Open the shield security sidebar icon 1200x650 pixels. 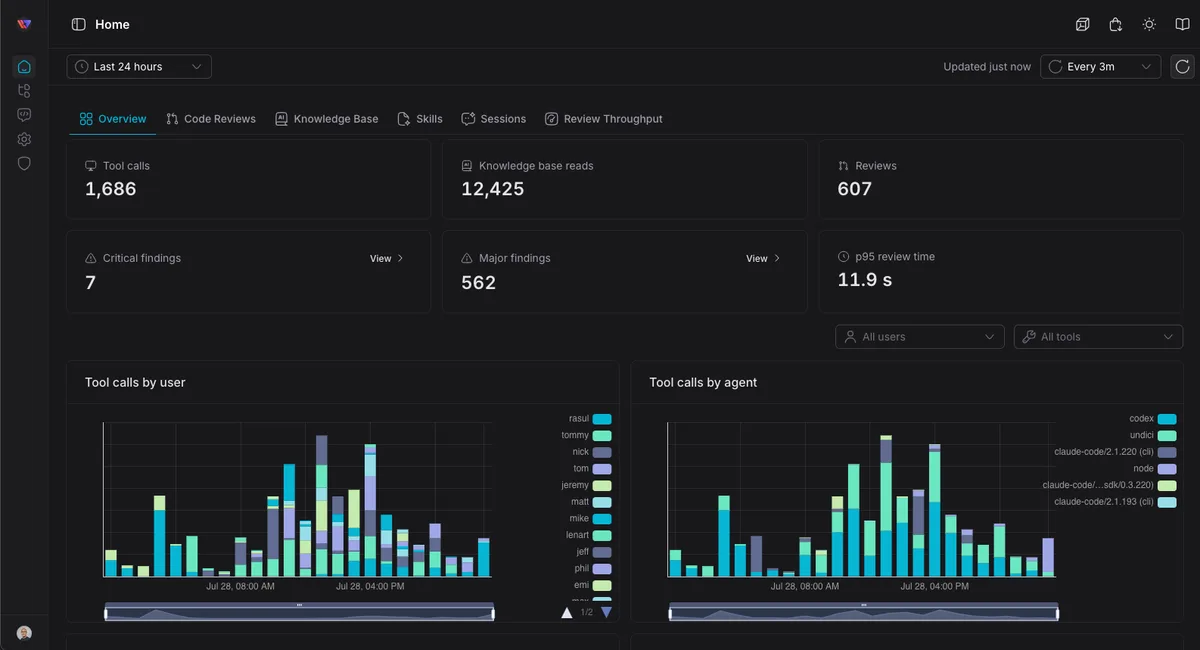click(24, 163)
